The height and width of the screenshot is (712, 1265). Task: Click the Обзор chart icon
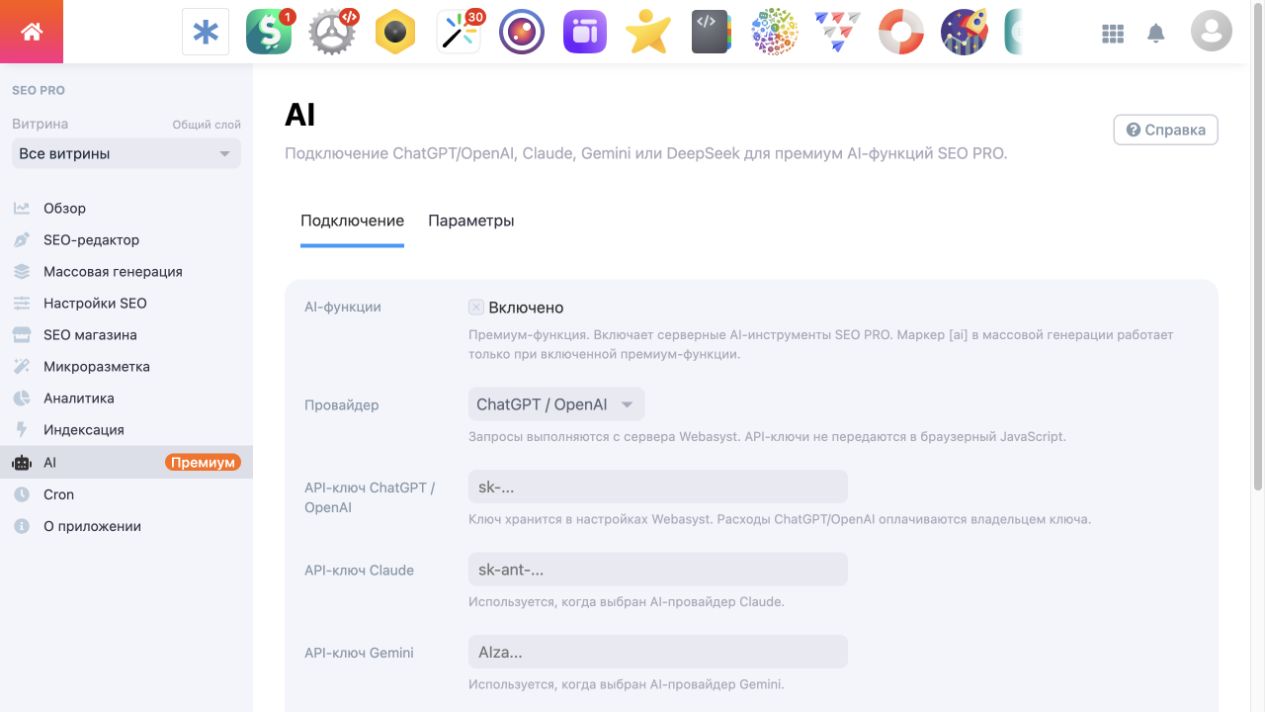click(x=21, y=208)
